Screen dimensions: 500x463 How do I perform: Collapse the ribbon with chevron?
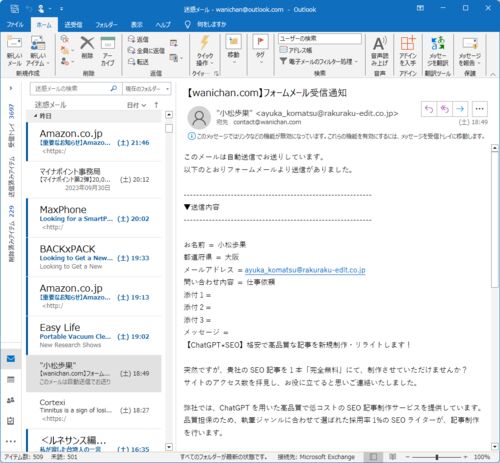[x=493, y=74]
